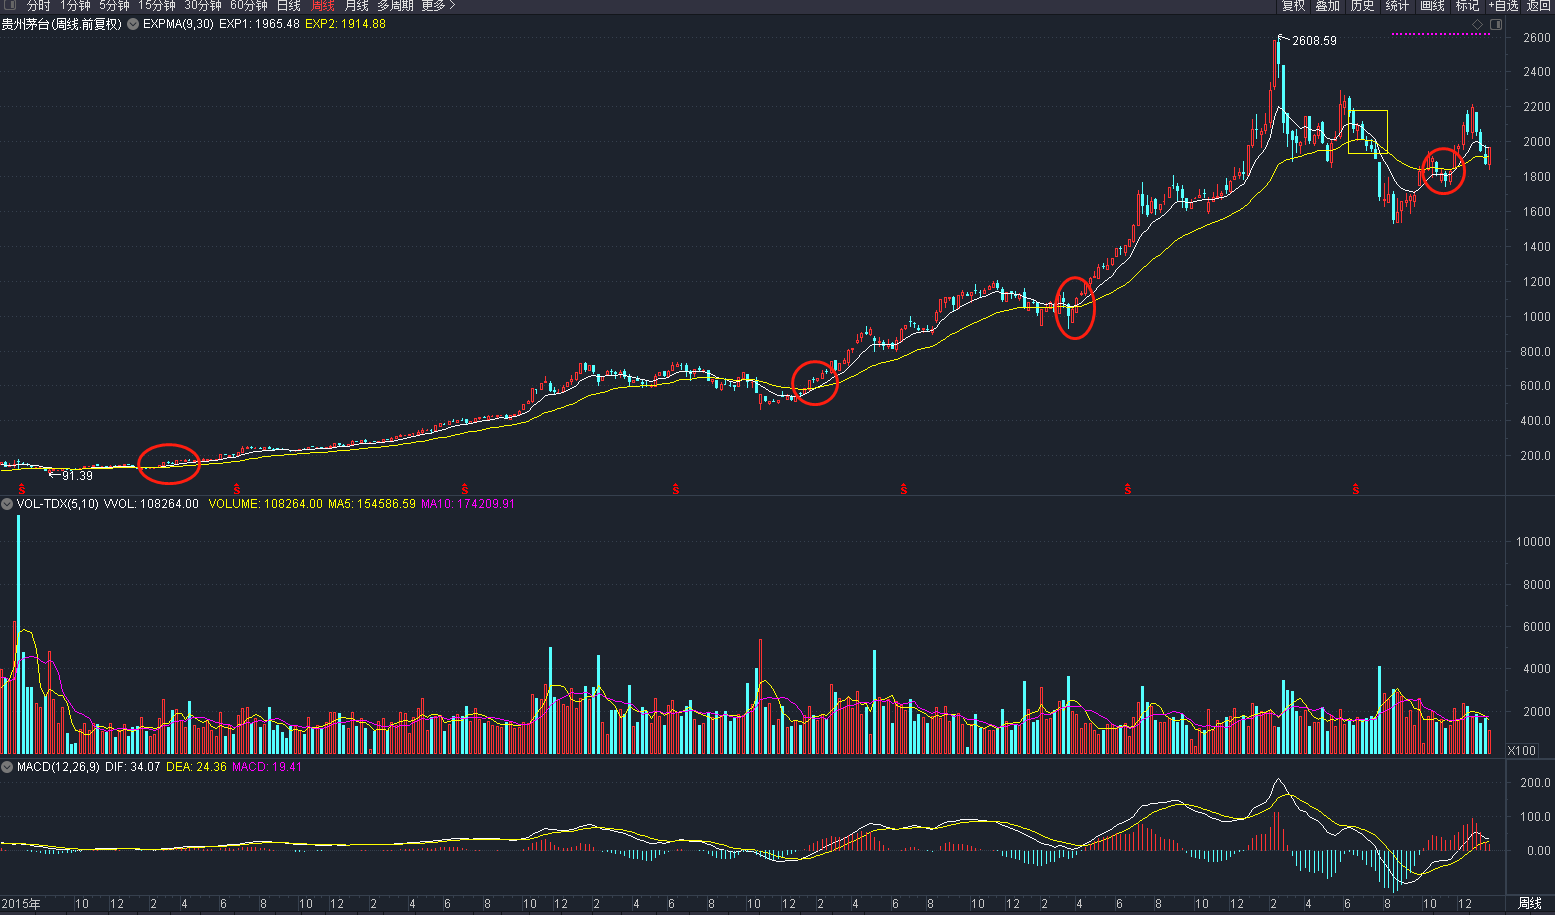Click the 91.39 low price label
The width and height of the screenshot is (1555, 915).
point(77,476)
